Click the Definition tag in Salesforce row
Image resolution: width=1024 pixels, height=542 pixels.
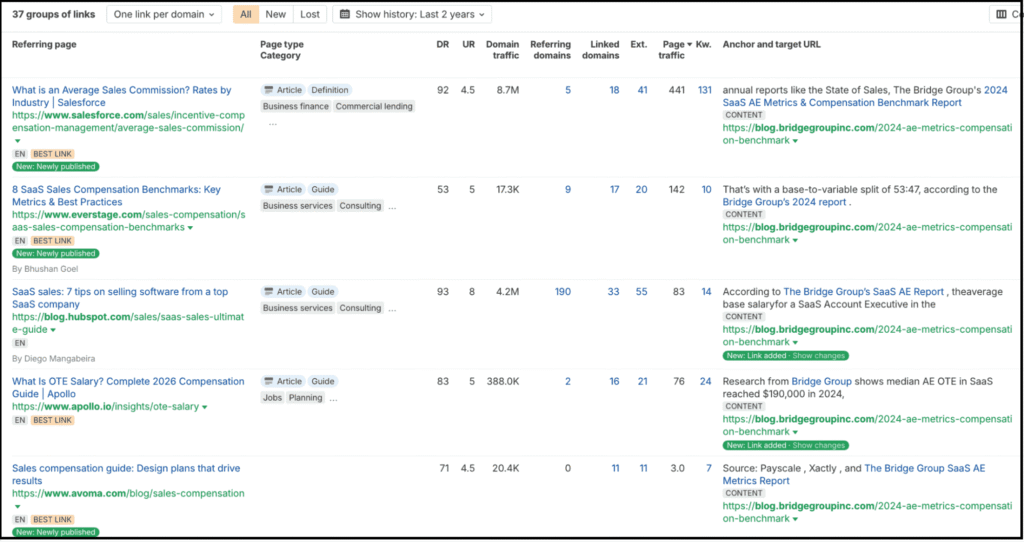pos(330,90)
